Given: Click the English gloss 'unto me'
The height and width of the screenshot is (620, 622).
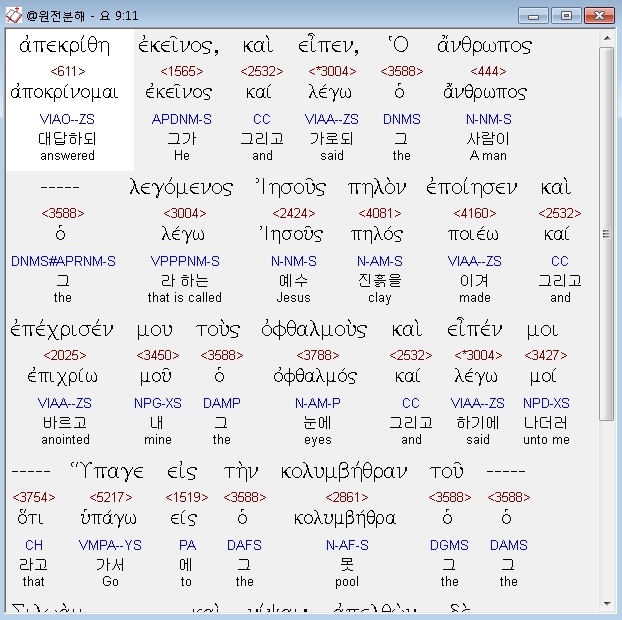Looking at the screenshot, I should tap(546, 440).
